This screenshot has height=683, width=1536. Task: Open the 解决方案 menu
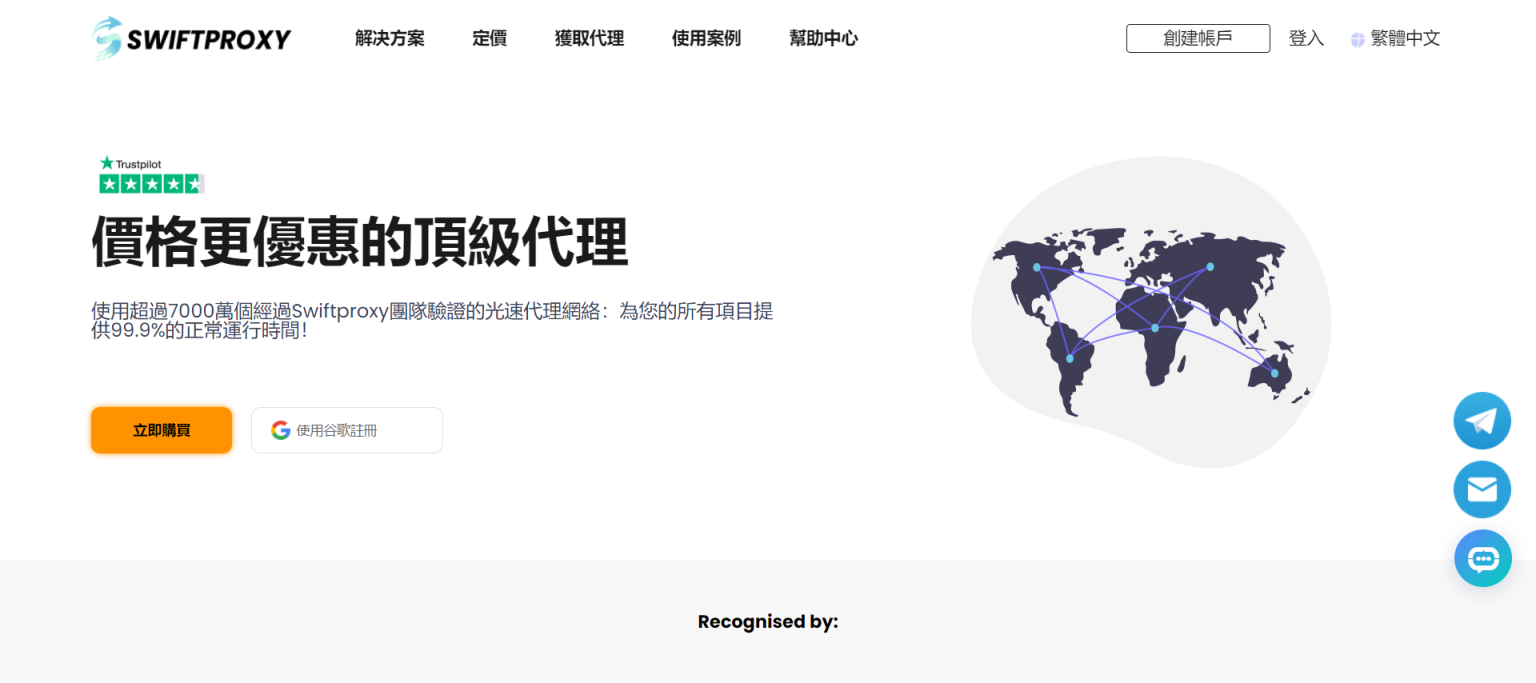coord(389,38)
